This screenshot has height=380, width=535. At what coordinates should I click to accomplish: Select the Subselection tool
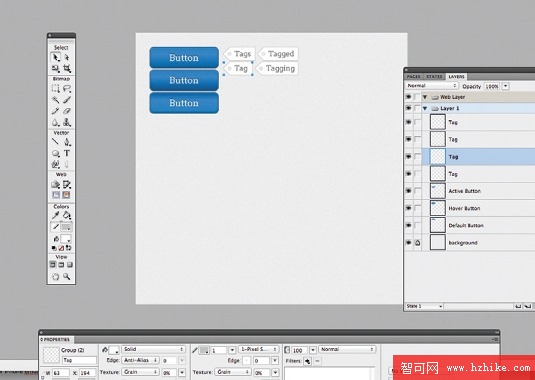pyautogui.click(x=67, y=57)
